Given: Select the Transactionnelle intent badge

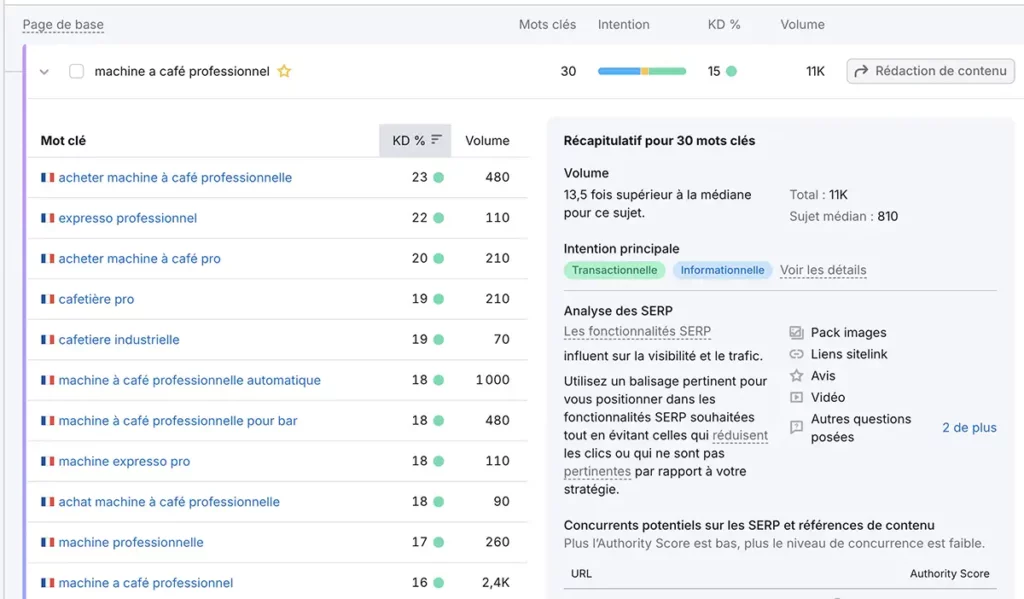Looking at the screenshot, I should point(614,270).
